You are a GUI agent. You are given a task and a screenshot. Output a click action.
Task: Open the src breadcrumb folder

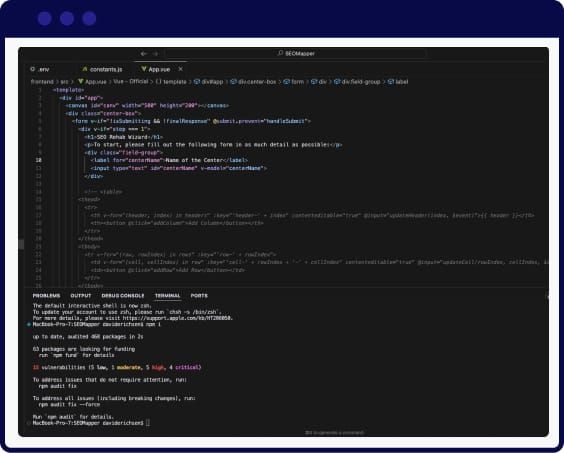click(64, 82)
